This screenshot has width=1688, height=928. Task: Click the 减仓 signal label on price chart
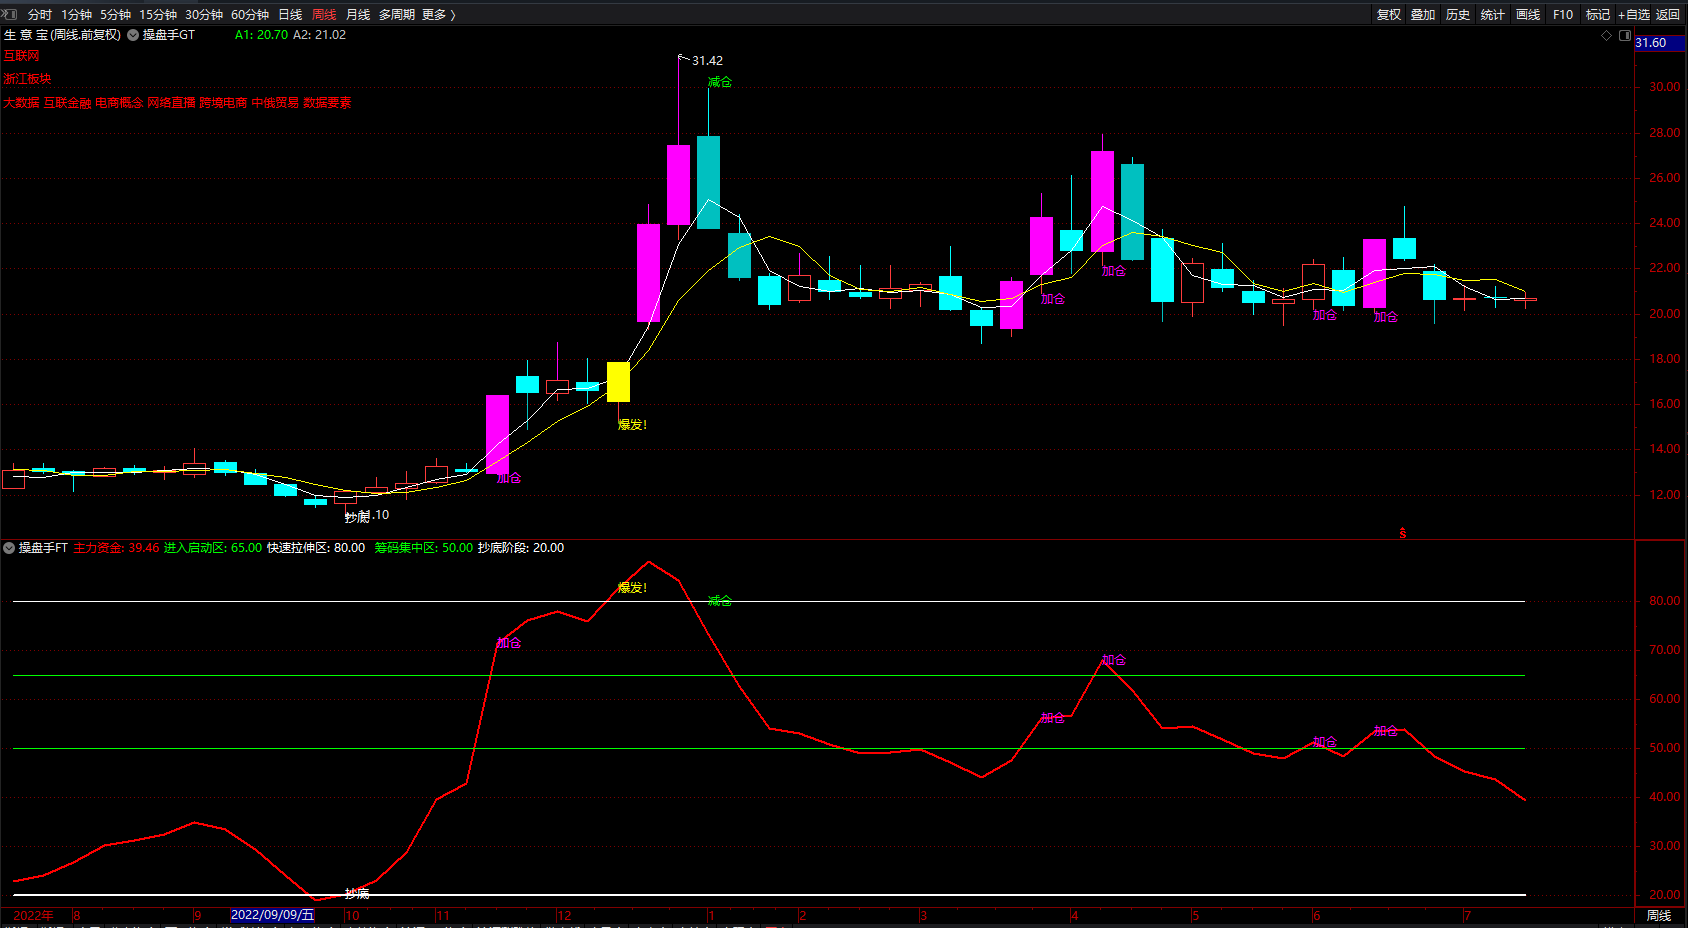(720, 82)
